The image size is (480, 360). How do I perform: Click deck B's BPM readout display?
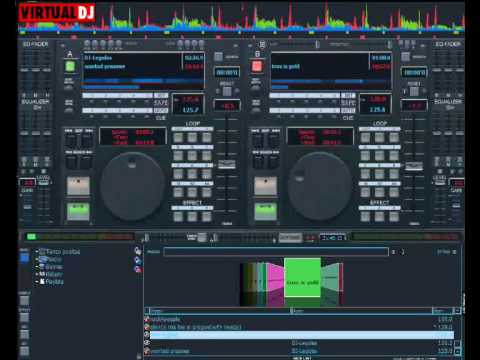(x=375, y=104)
